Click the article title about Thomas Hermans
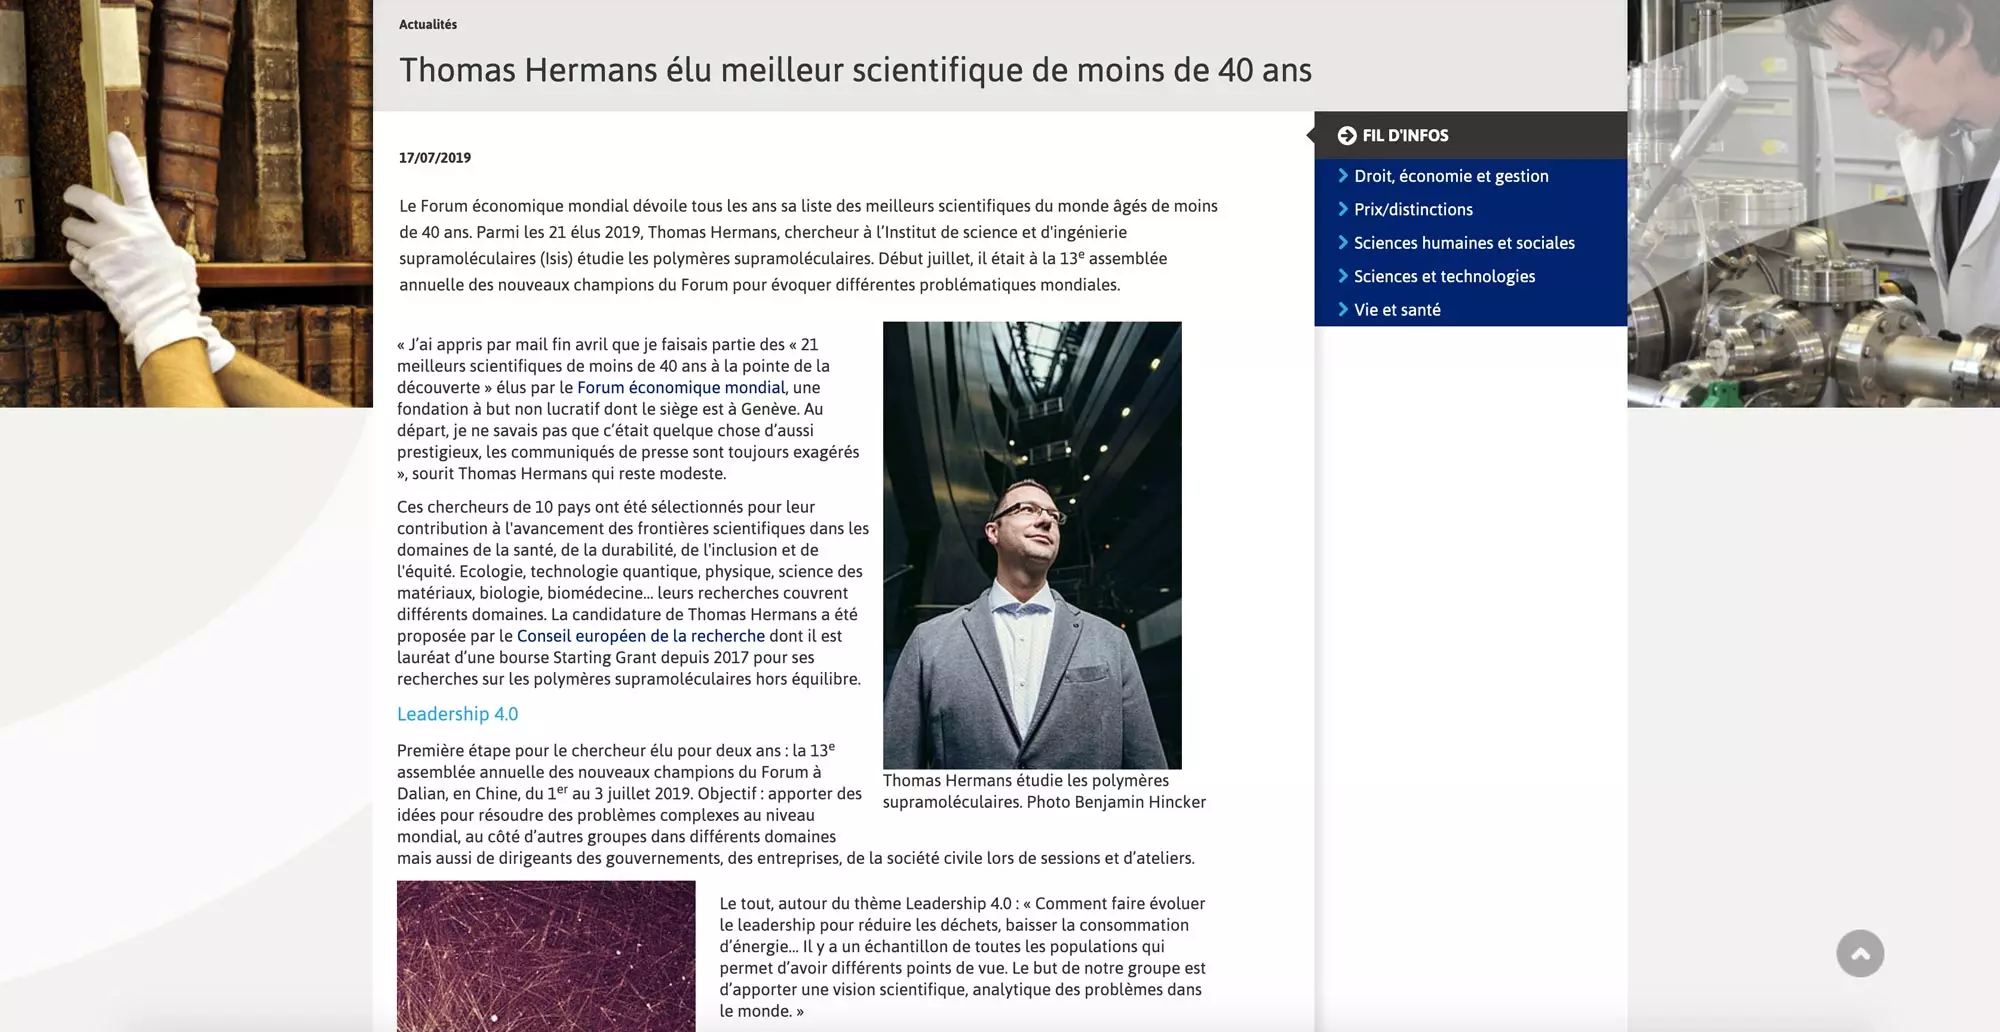 tap(855, 70)
